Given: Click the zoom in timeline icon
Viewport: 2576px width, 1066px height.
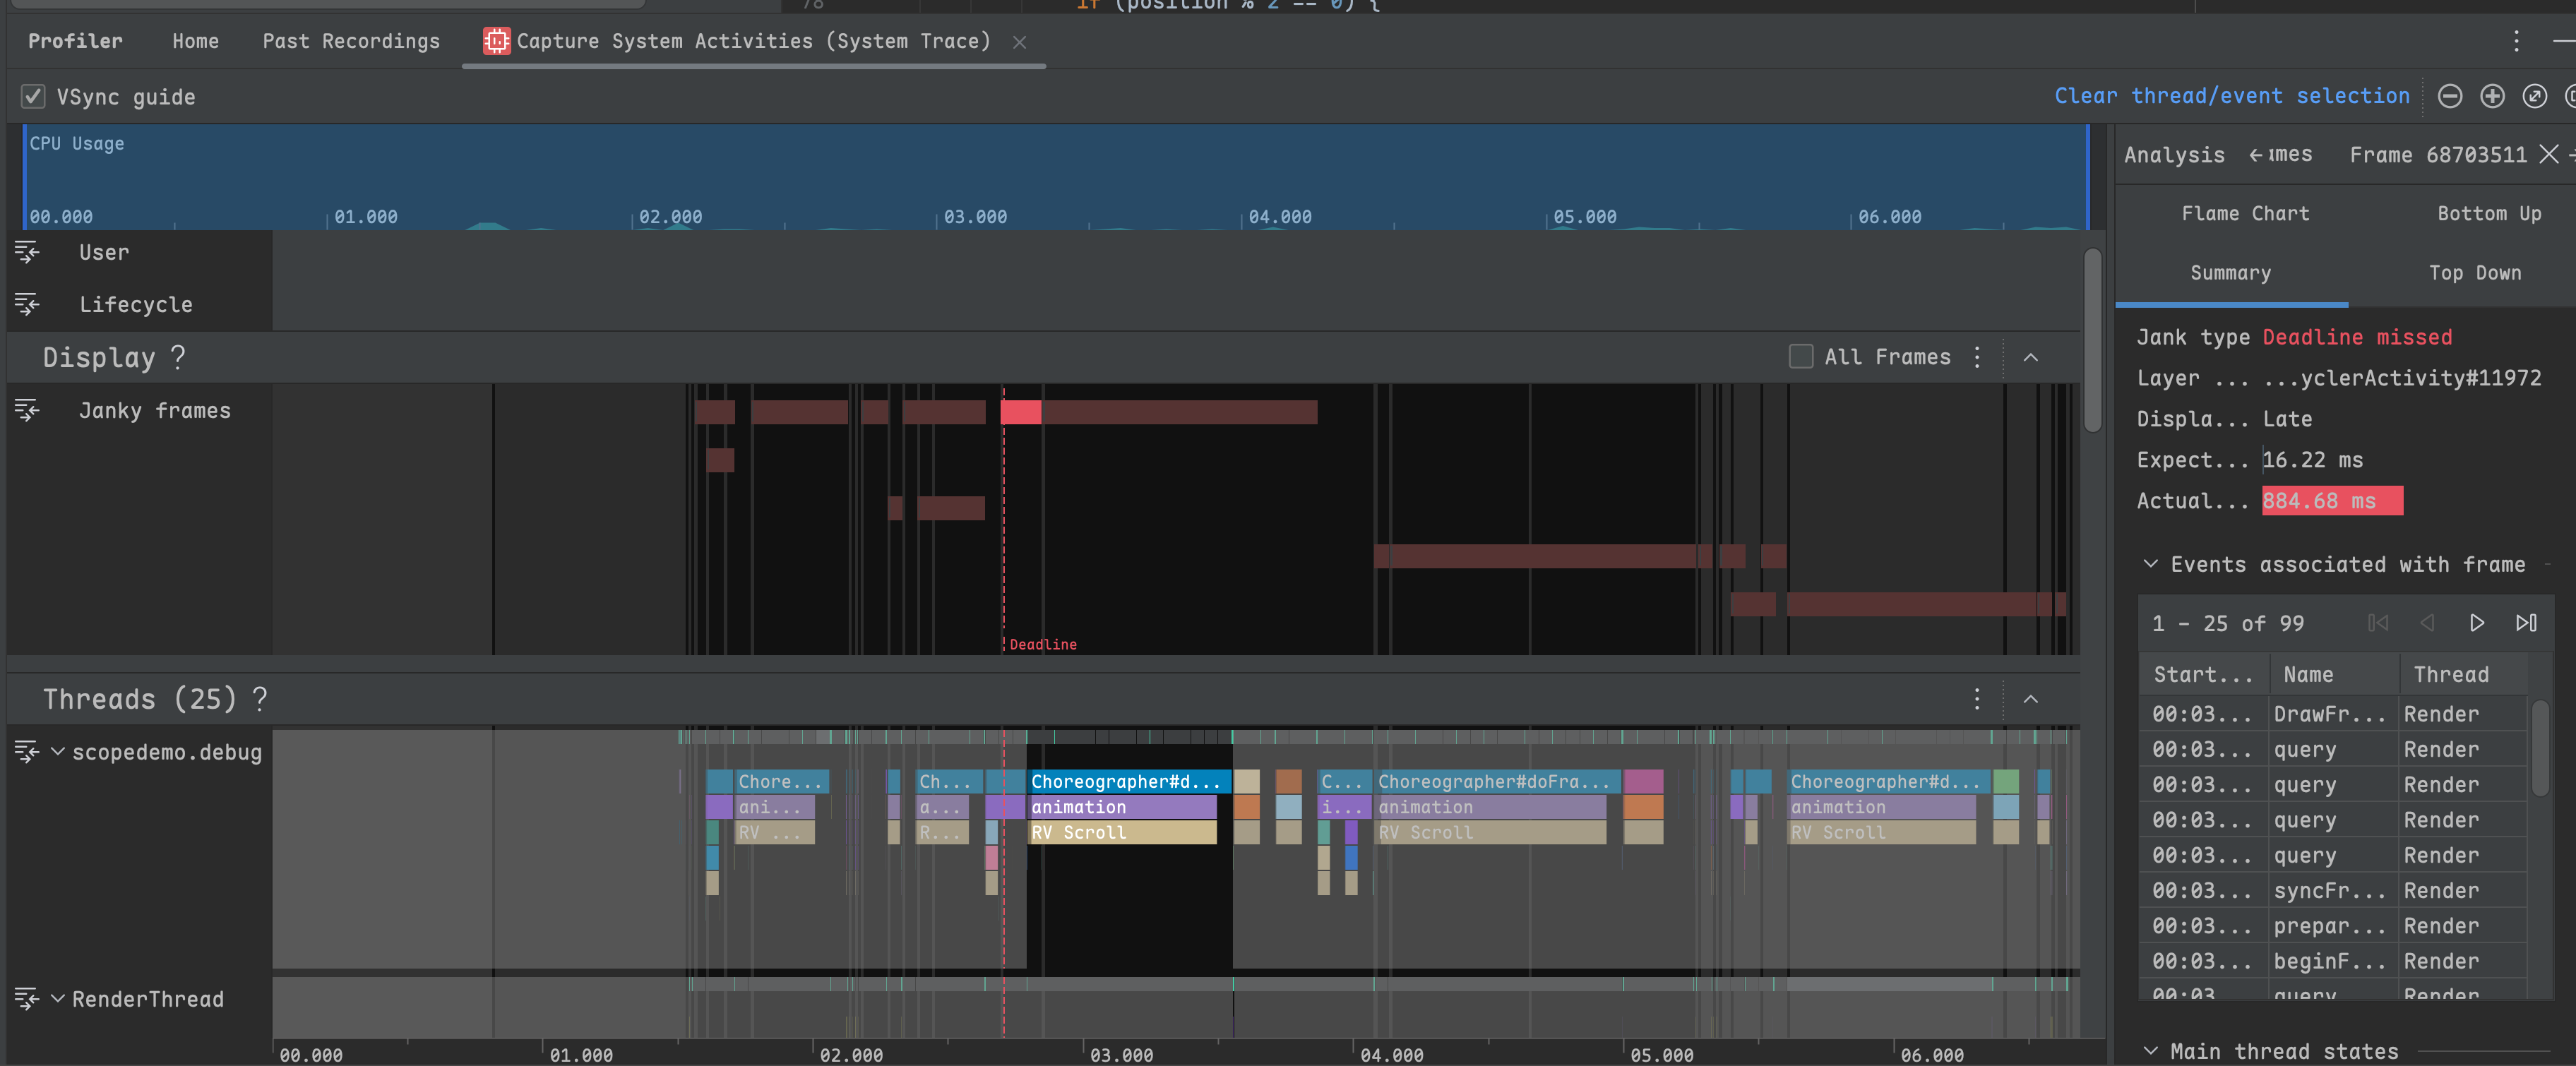Looking at the screenshot, I should pos(2492,96).
